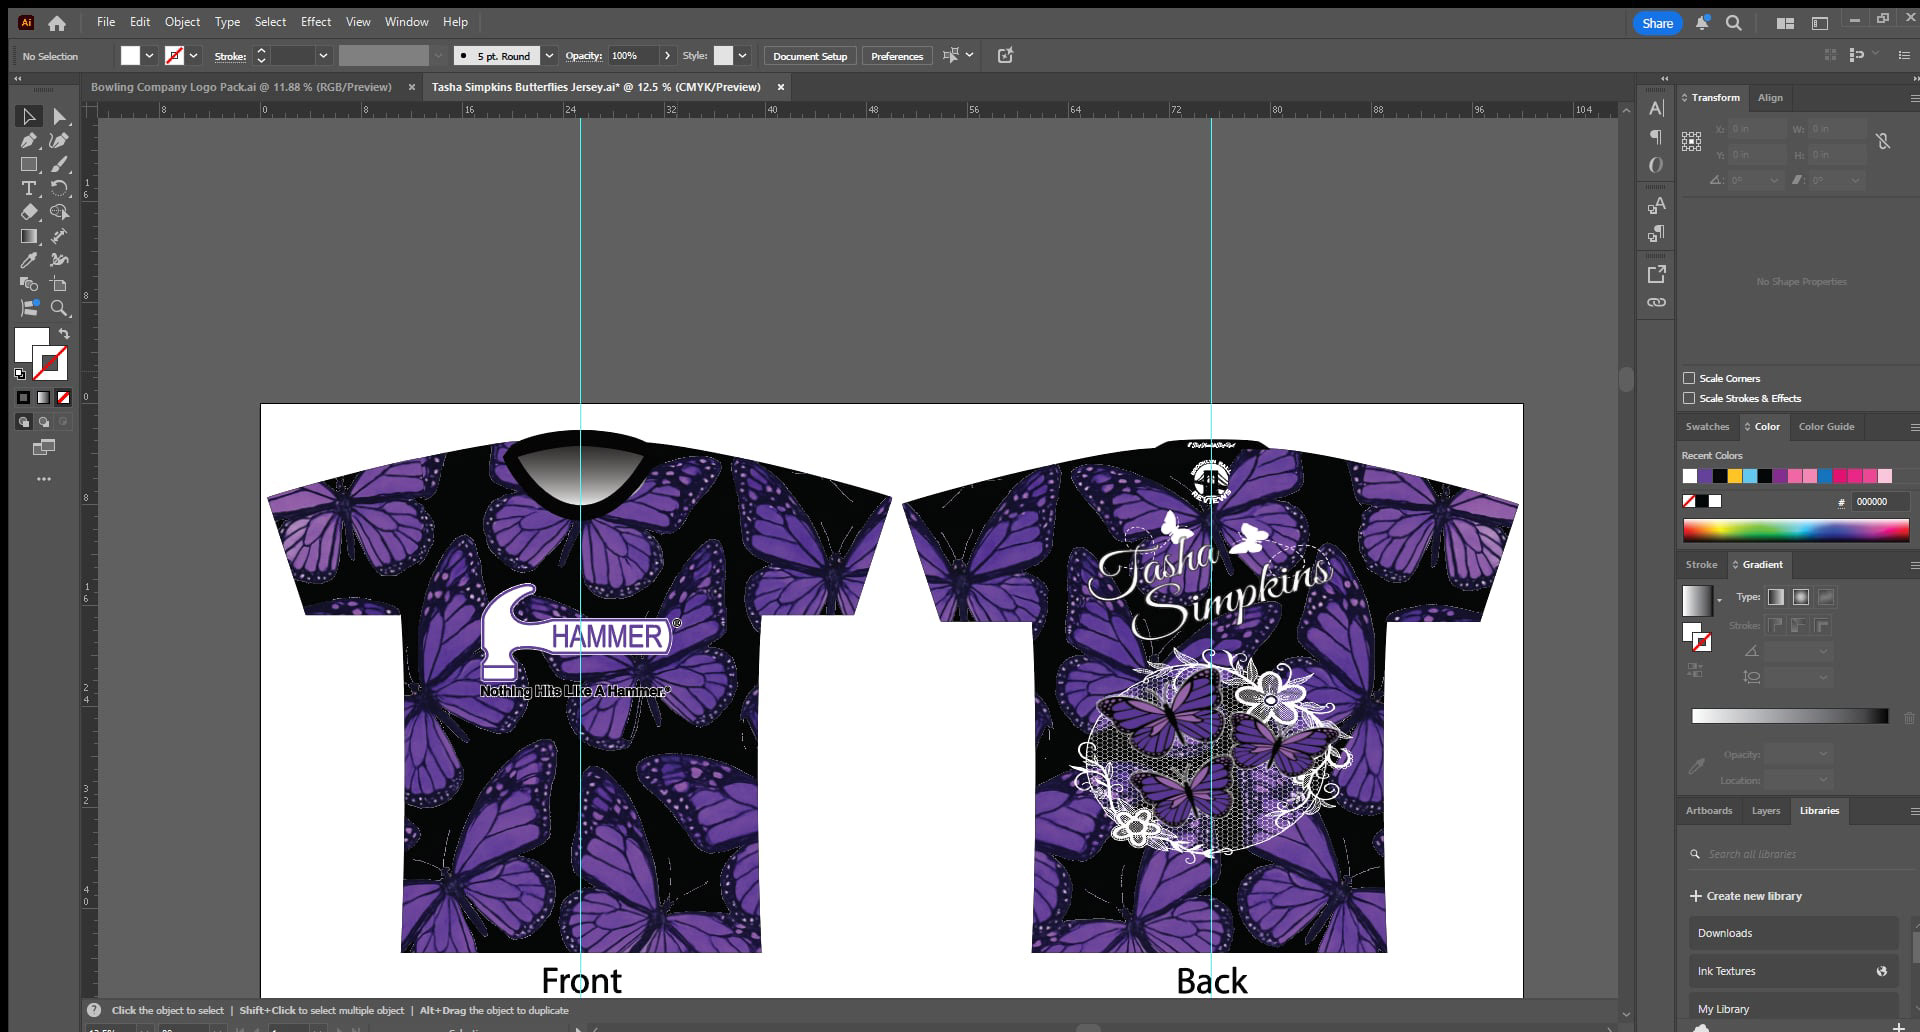Set Draw Normal mode
Screen dimensions: 1920x1032
click(24, 422)
